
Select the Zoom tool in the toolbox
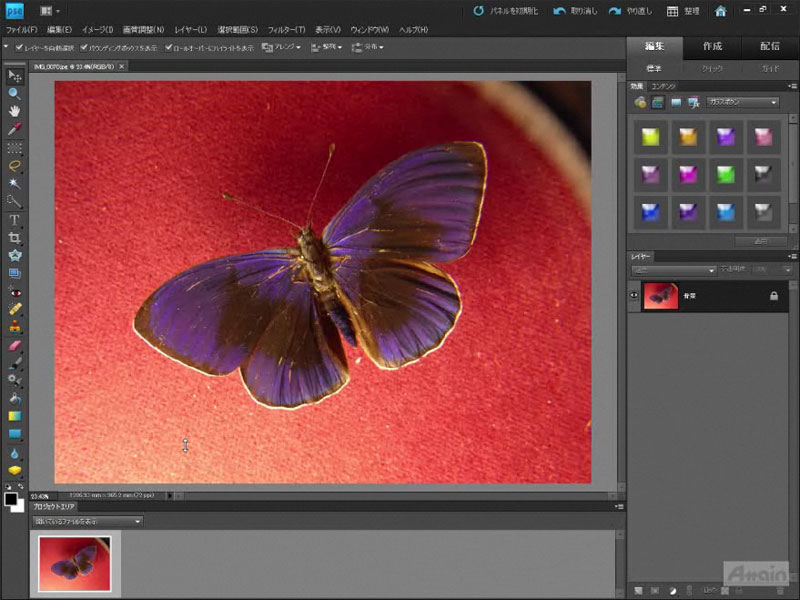(14, 93)
